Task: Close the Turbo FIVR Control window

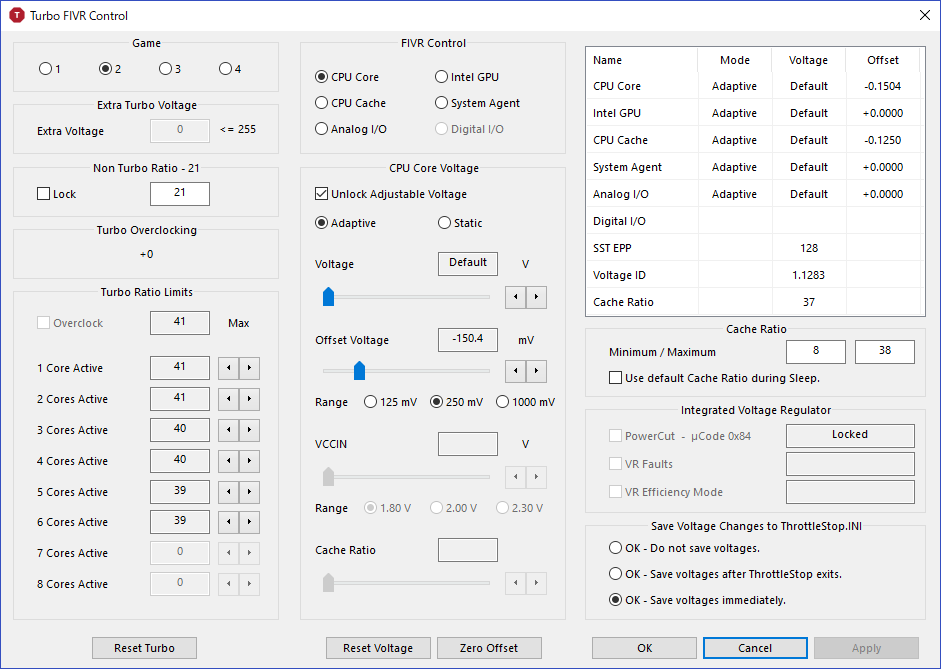Action: tap(925, 16)
